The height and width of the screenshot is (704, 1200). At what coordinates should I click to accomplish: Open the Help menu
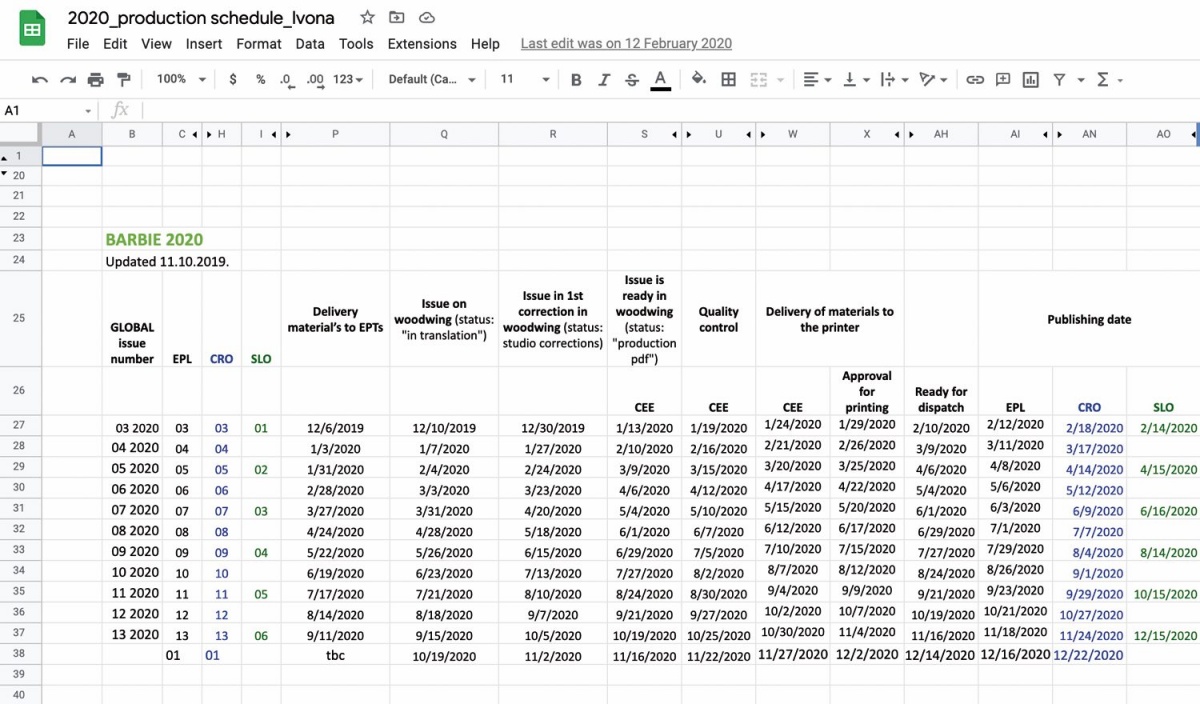click(485, 44)
